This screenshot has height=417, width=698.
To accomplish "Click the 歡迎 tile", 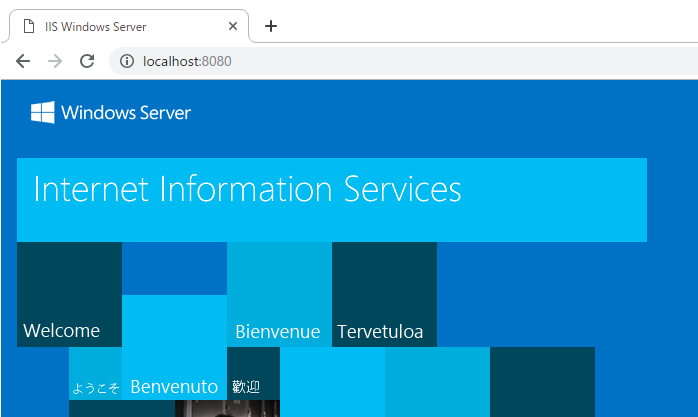I will (x=253, y=373).
